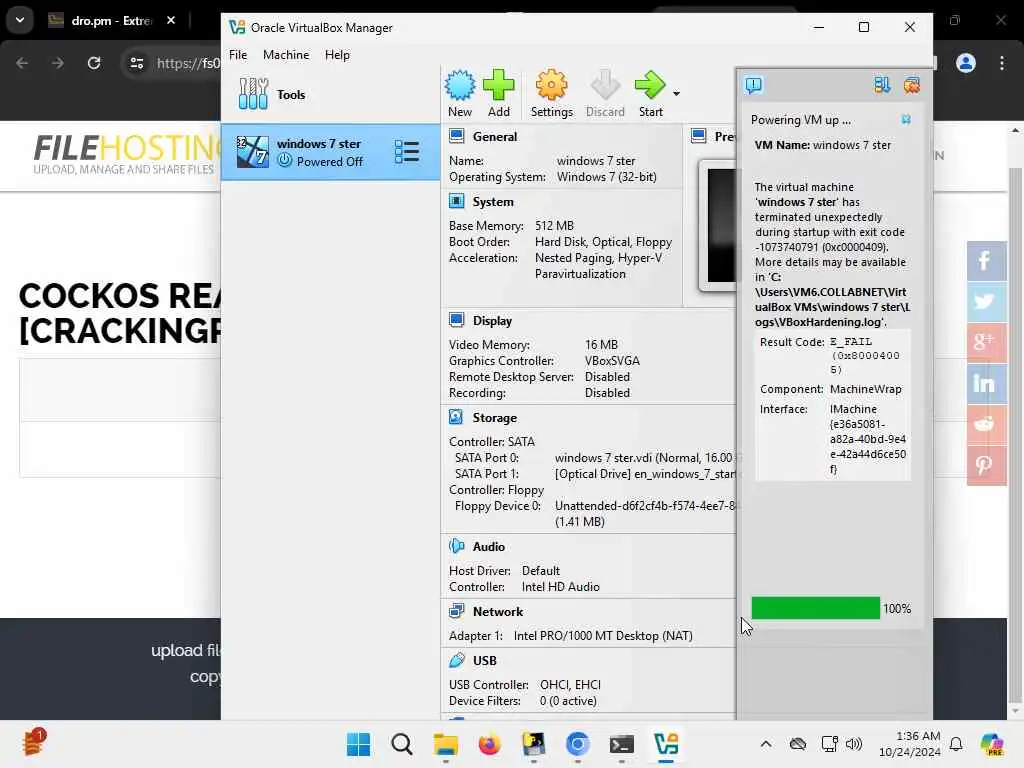Viewport: 1024px width, 768px height.
Task: Open the Machine menu
Action: (x=286, y=55)
